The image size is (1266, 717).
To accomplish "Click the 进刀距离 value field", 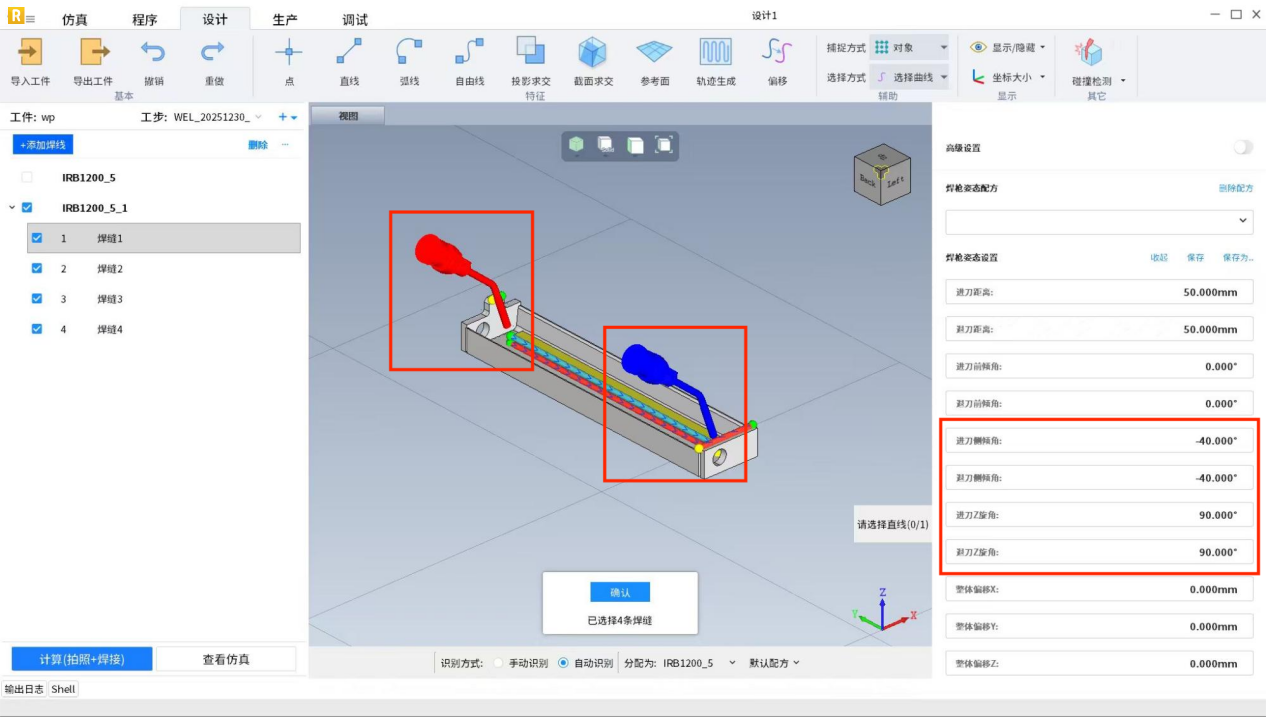I will (1099, 292).
